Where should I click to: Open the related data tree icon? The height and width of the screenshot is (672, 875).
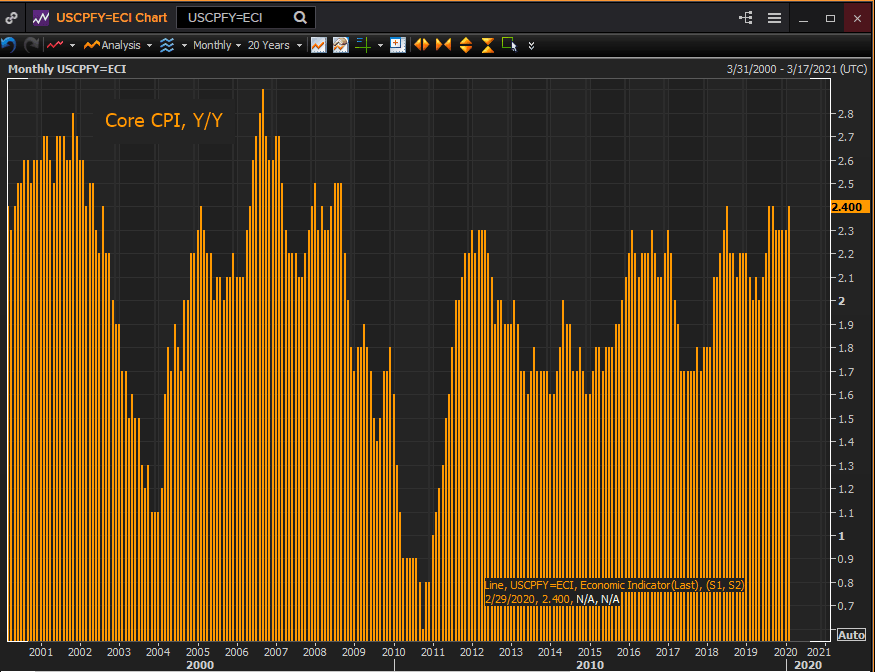point(745,18)
